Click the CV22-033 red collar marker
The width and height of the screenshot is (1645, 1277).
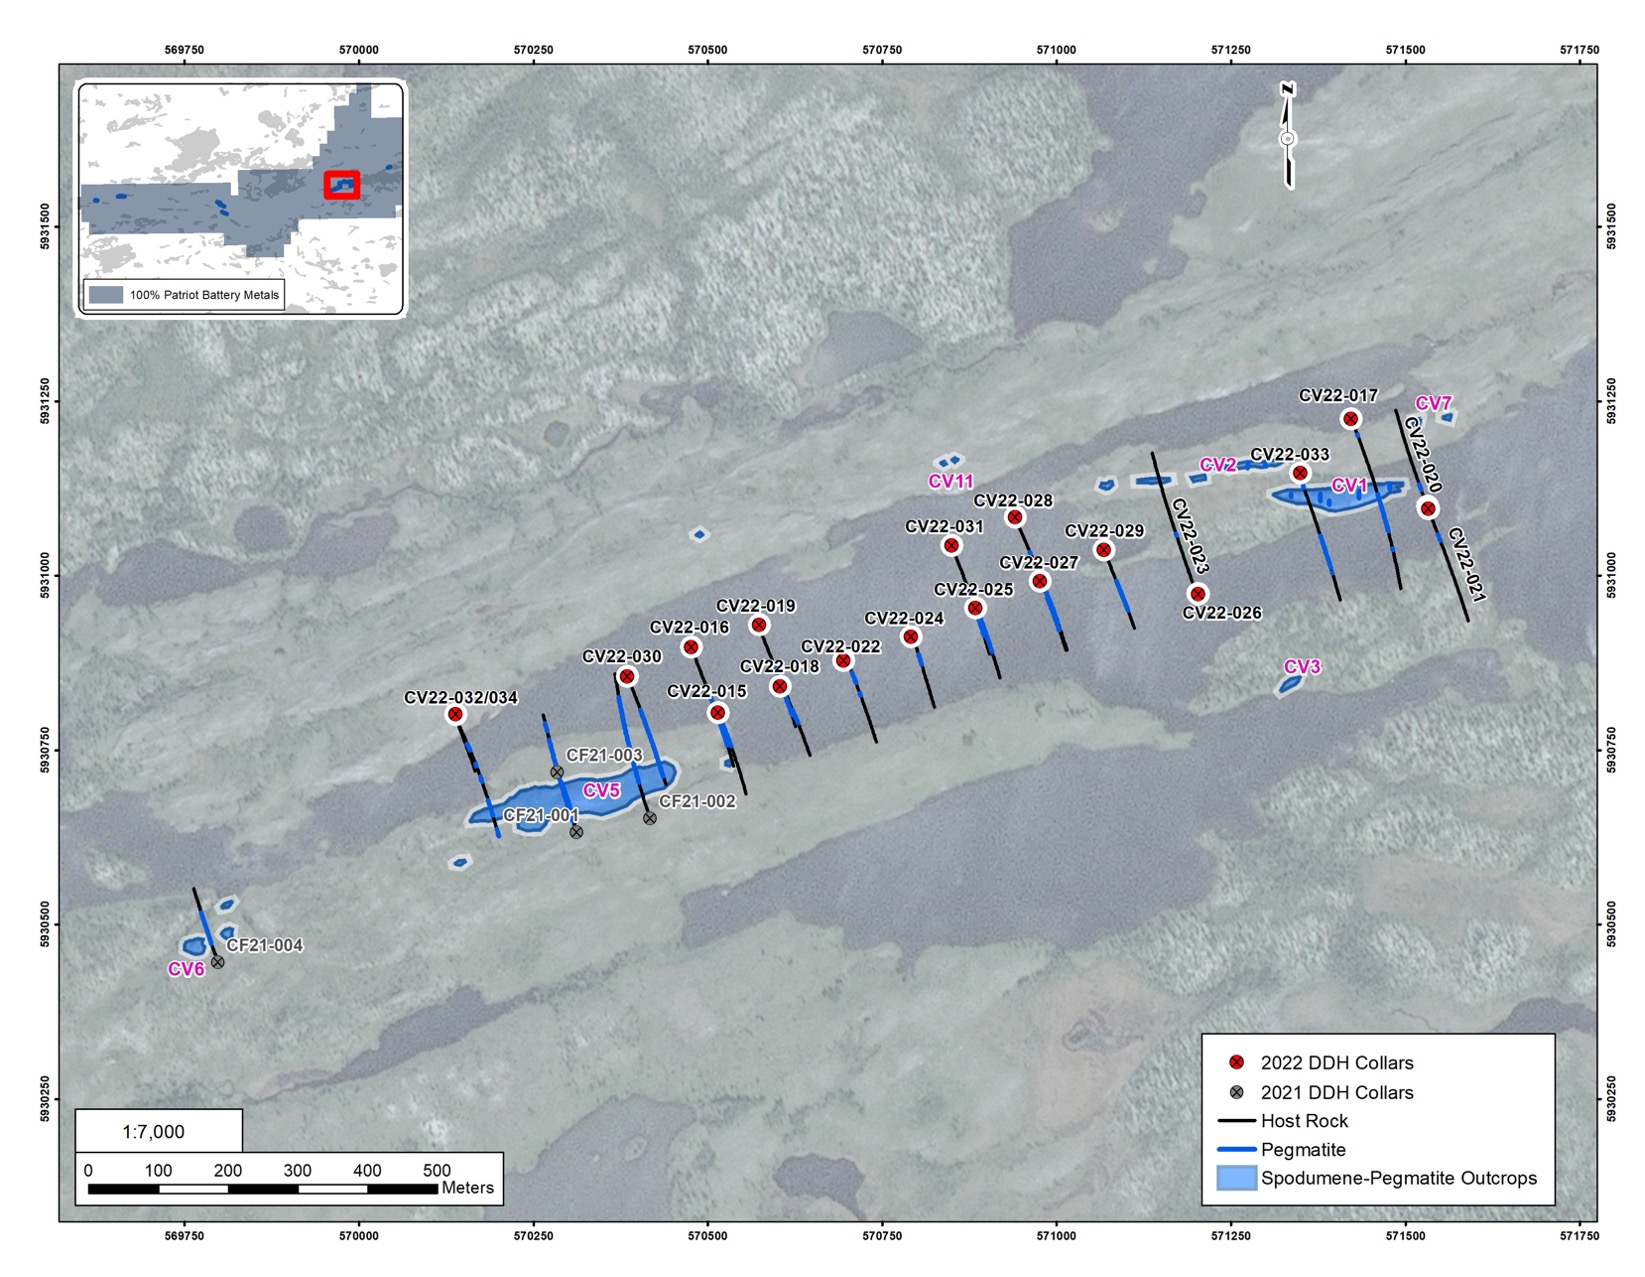pos(1300,473)
